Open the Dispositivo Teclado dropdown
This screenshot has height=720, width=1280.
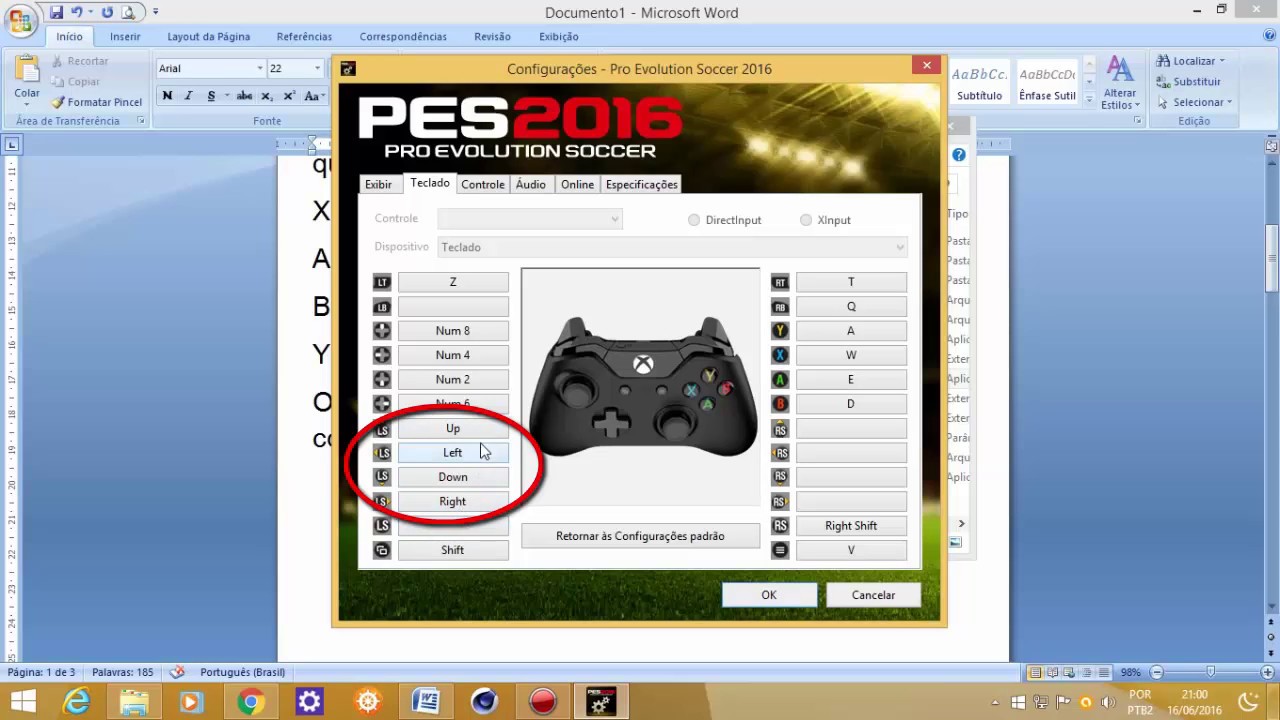click(x=672, y=247)
